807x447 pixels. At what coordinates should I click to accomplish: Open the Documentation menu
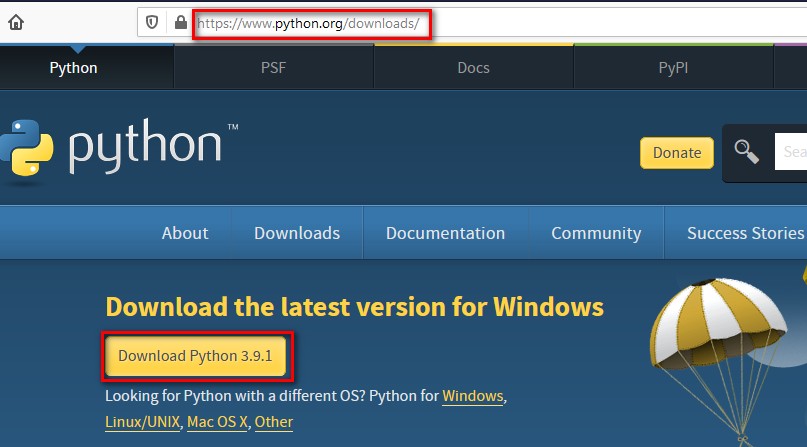(x=446, y=233)
